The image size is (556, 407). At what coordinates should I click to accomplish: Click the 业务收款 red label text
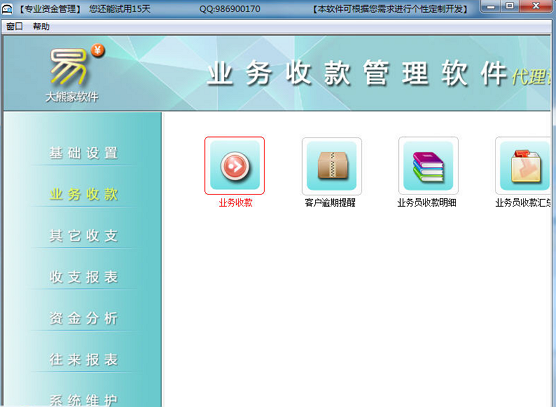(235, 203)
